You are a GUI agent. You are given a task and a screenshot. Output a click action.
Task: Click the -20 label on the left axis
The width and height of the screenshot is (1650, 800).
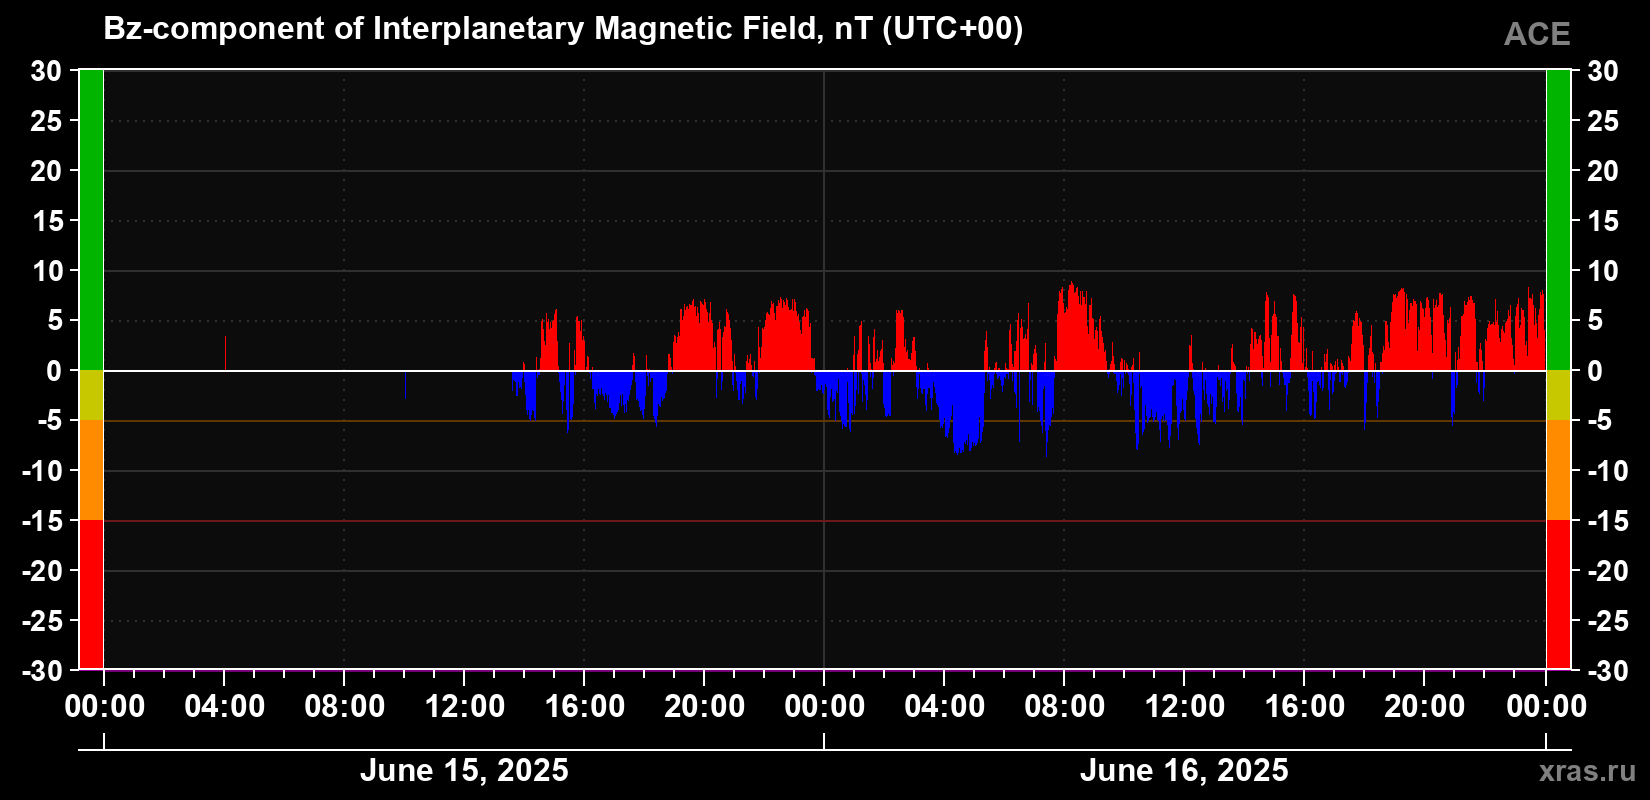click(42, 571)
